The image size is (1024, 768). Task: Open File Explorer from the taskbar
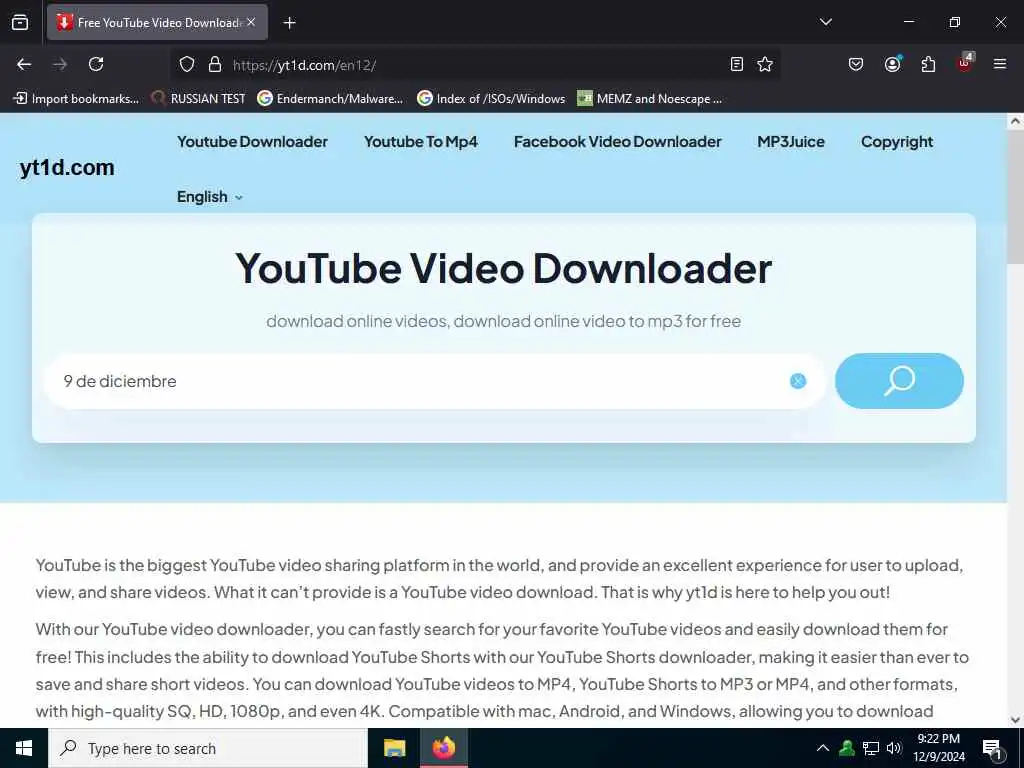(394, 748)
